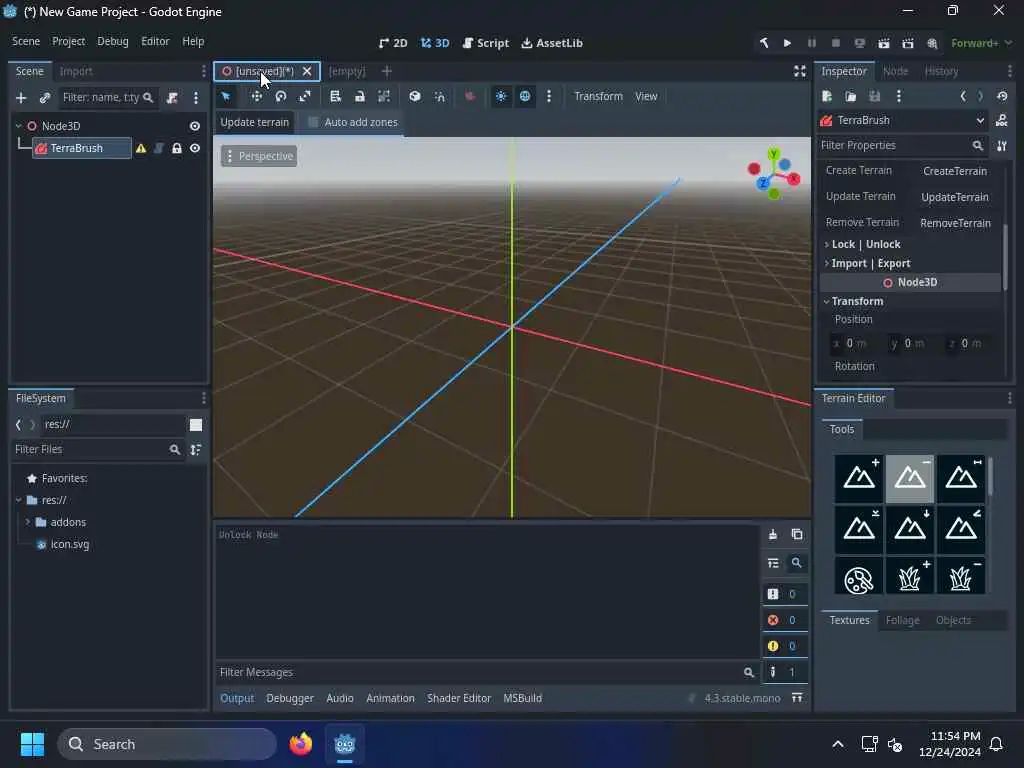
Task: Open the Debug menu
Action: coord(113,41)
